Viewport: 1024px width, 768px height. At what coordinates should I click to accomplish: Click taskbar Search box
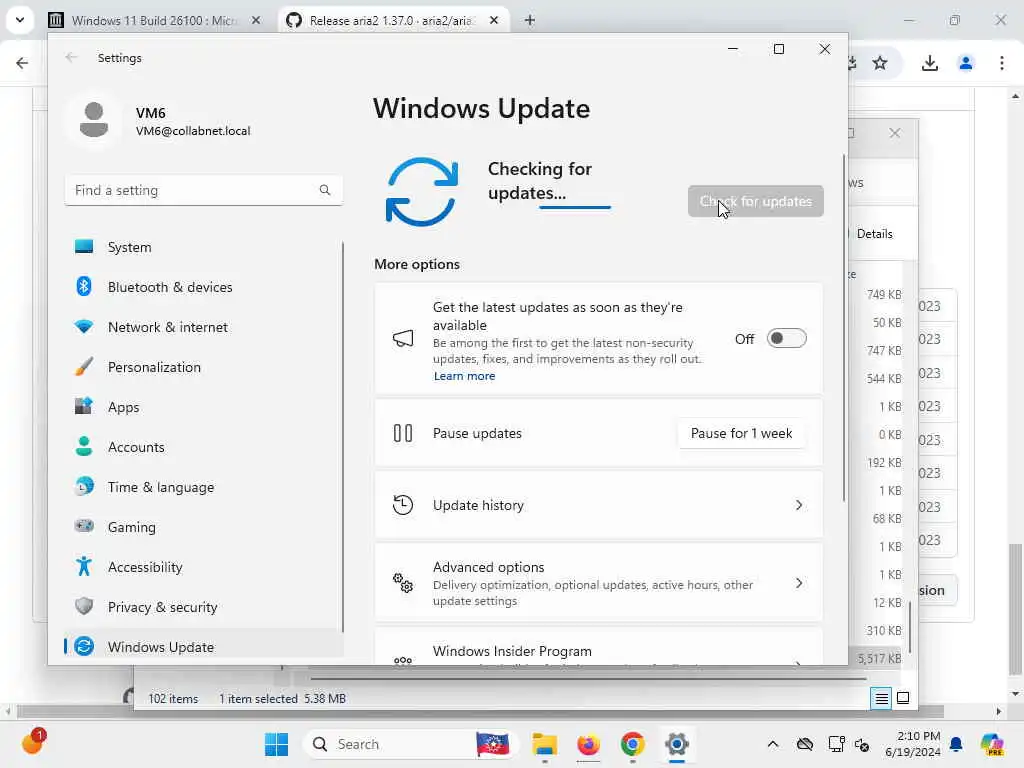[410, 744]
